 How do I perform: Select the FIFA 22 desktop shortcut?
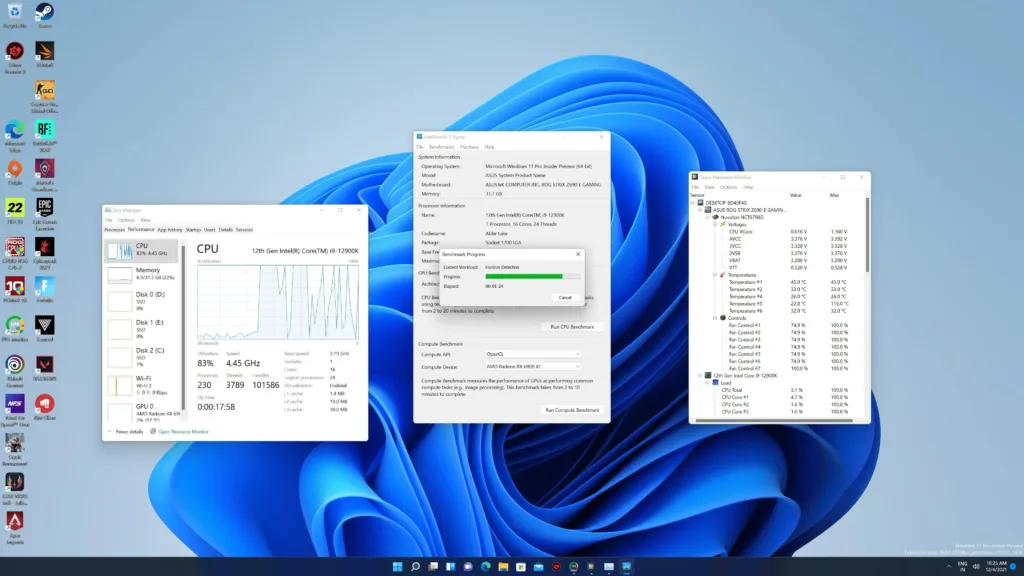14,212
